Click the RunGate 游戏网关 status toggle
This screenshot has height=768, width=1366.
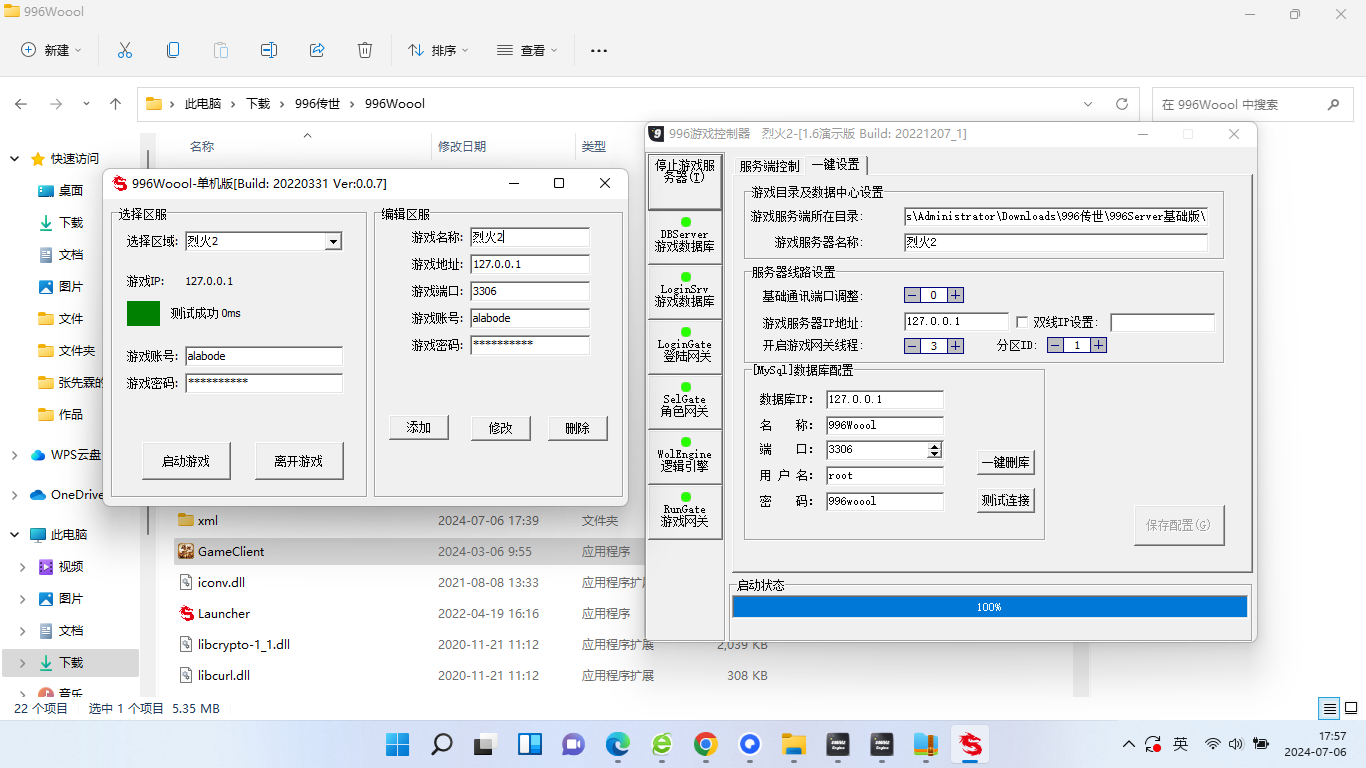tap(685, 513)
